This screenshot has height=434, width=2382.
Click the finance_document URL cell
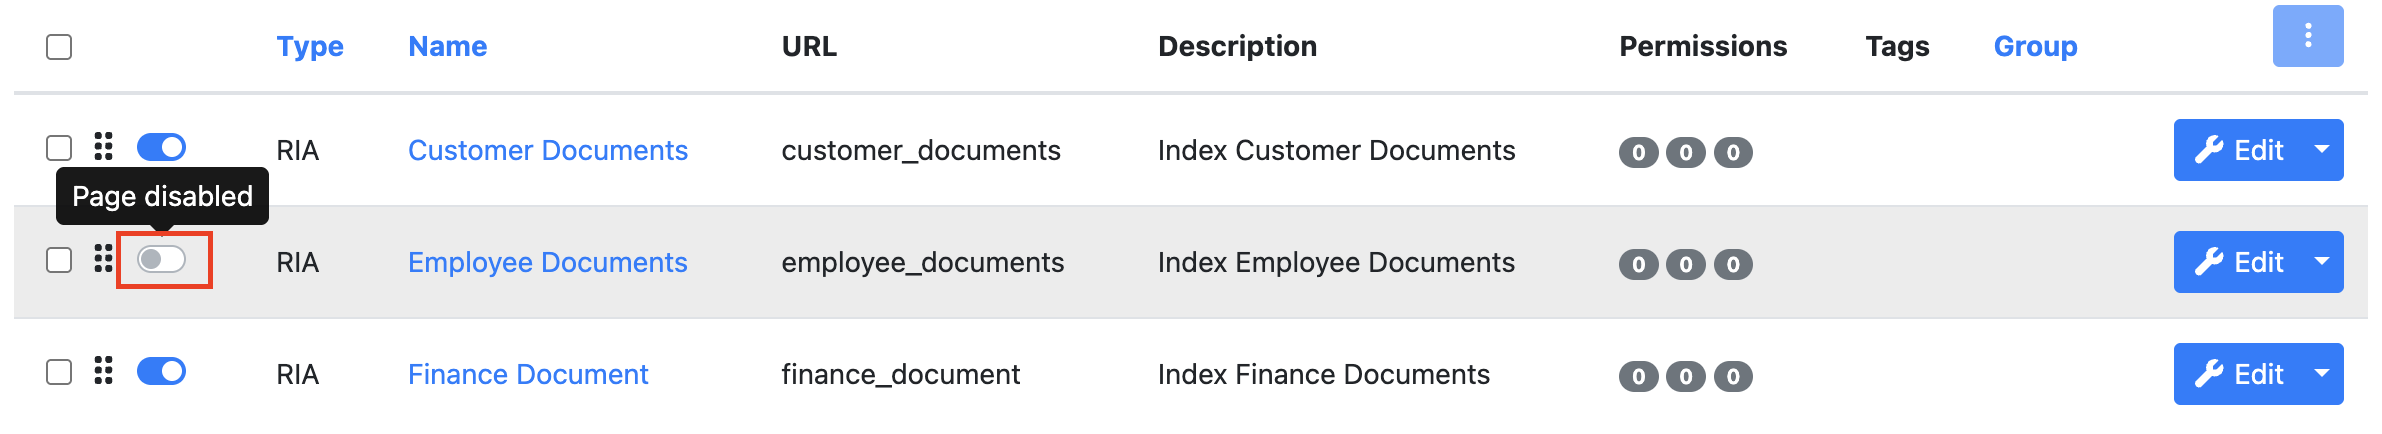tap(901, 374)
